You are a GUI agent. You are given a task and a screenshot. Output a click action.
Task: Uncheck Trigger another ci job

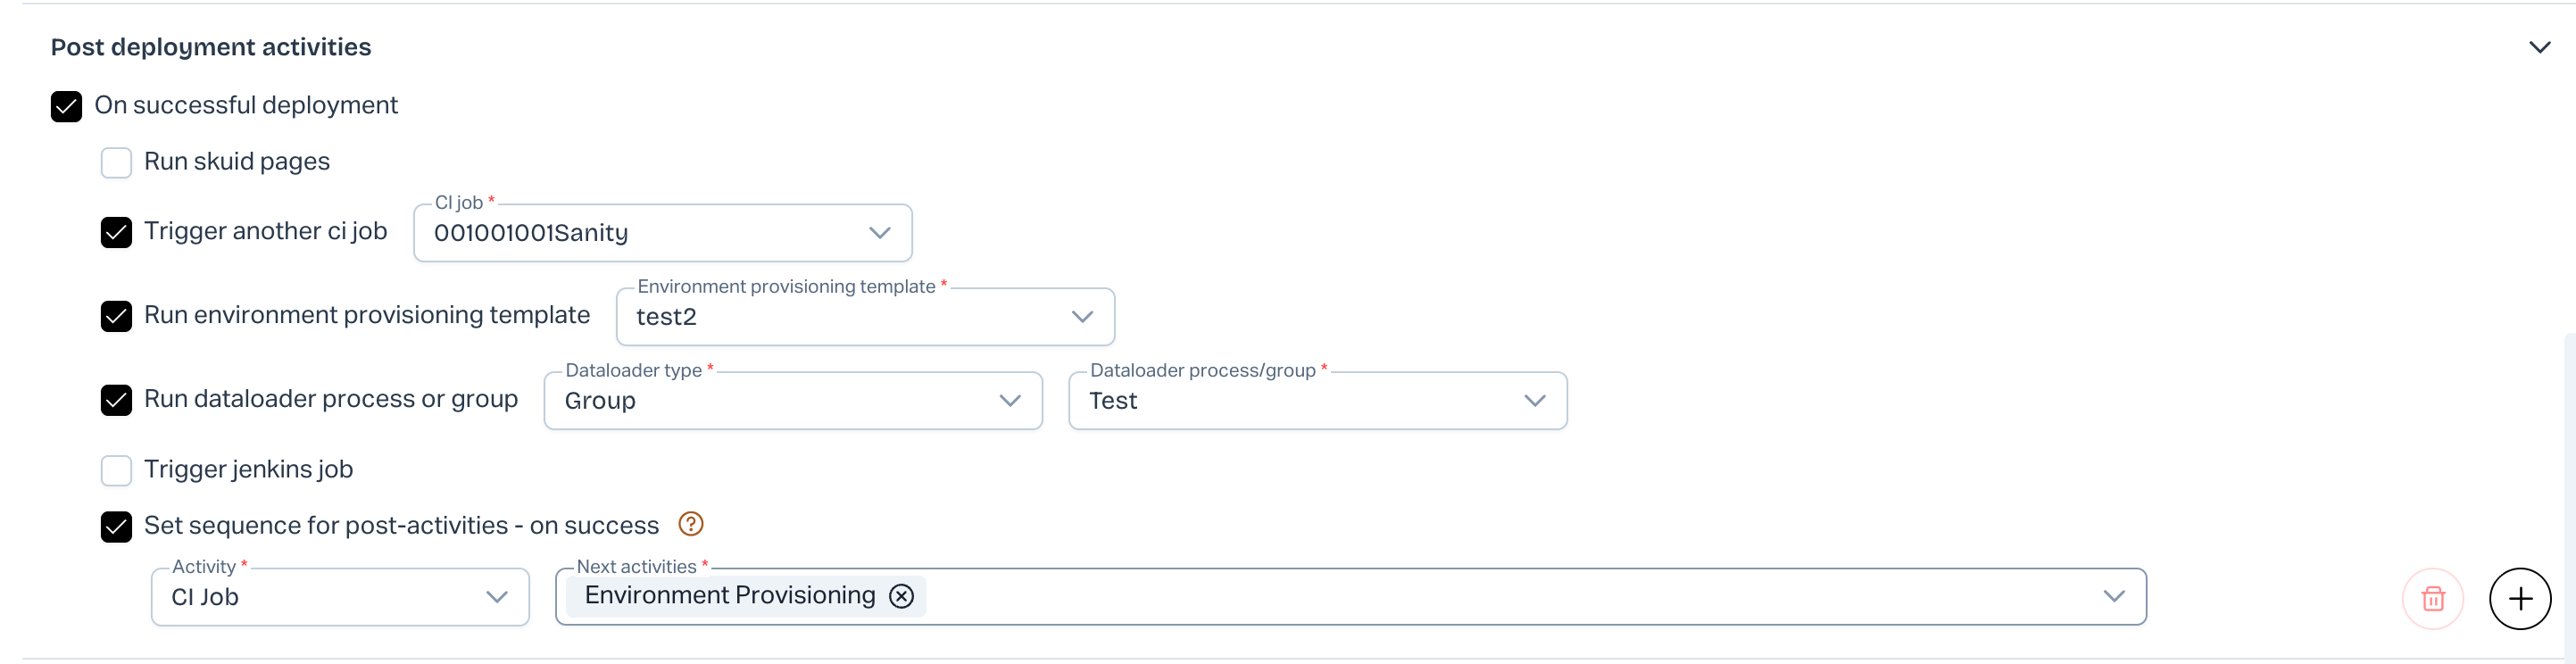[x=117, y=232]
